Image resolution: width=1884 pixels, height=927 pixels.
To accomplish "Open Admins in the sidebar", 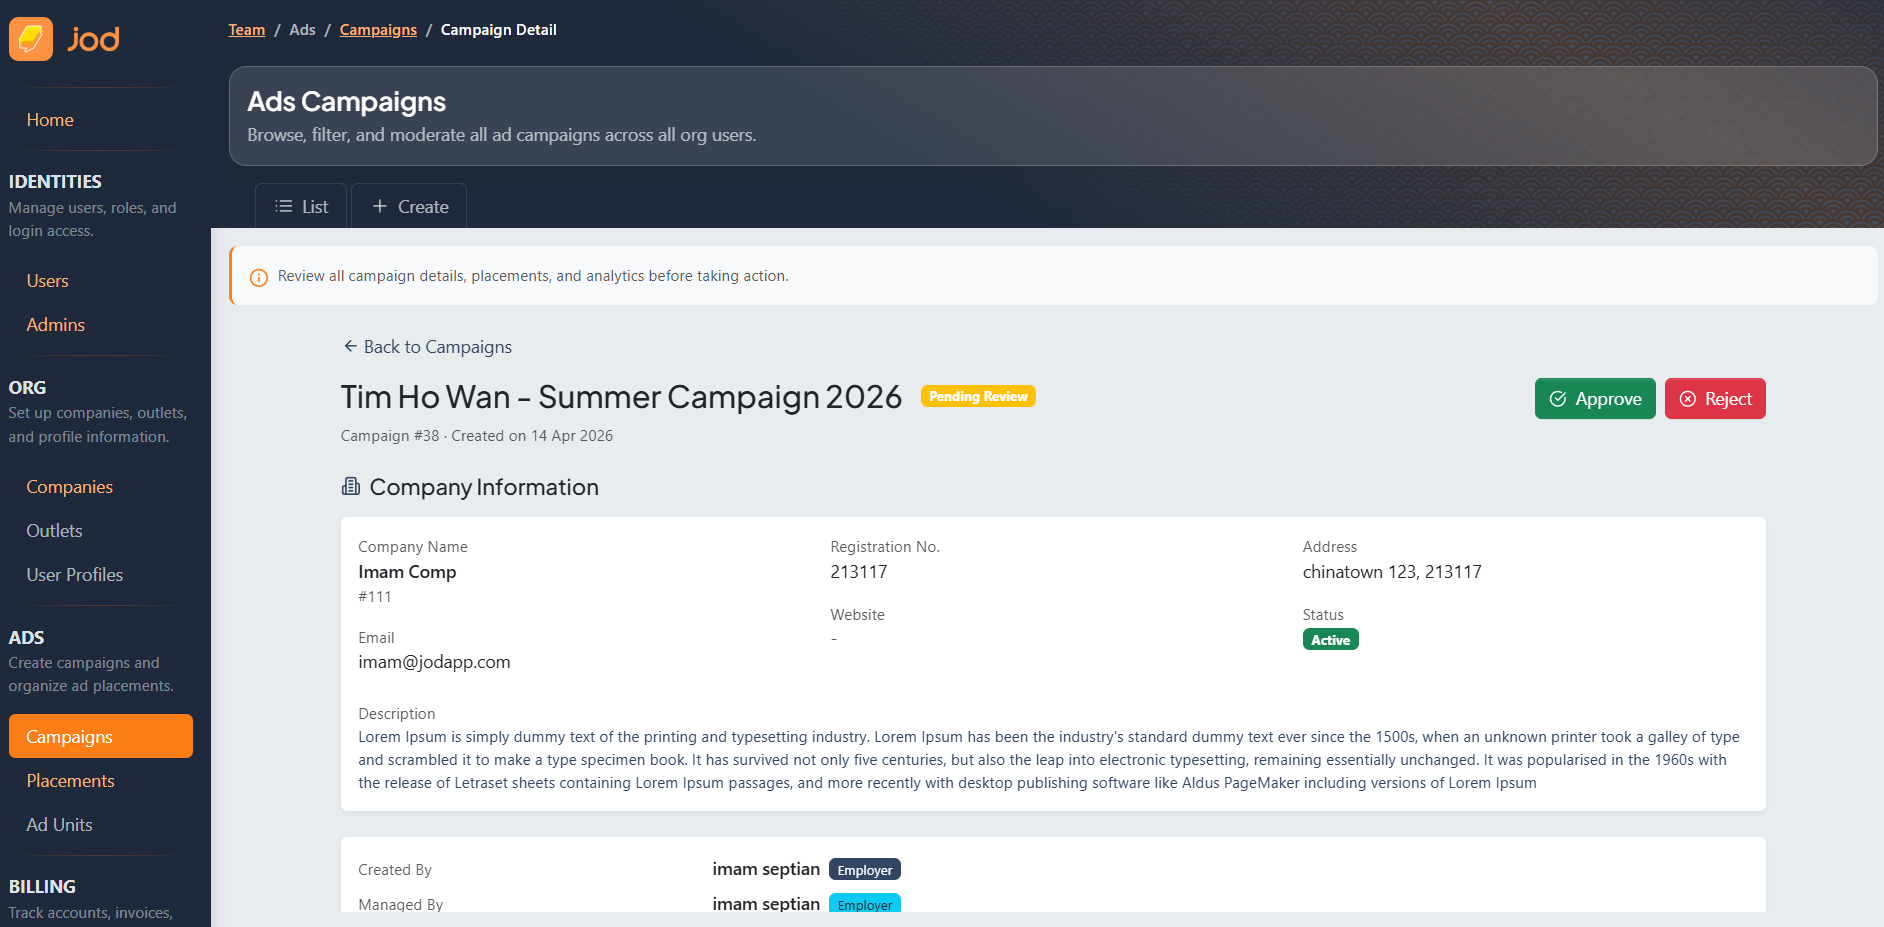I will point(55,325).
